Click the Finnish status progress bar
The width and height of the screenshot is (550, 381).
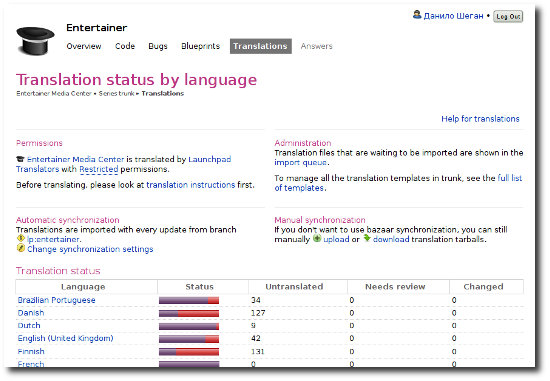coord(189,352)
